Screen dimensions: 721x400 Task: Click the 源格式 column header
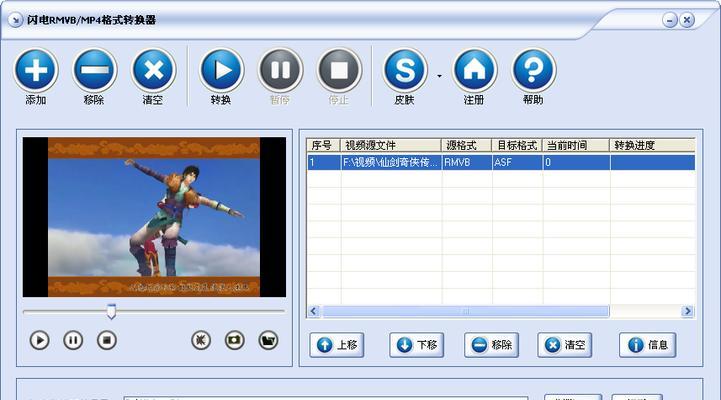tap(466, 145)
